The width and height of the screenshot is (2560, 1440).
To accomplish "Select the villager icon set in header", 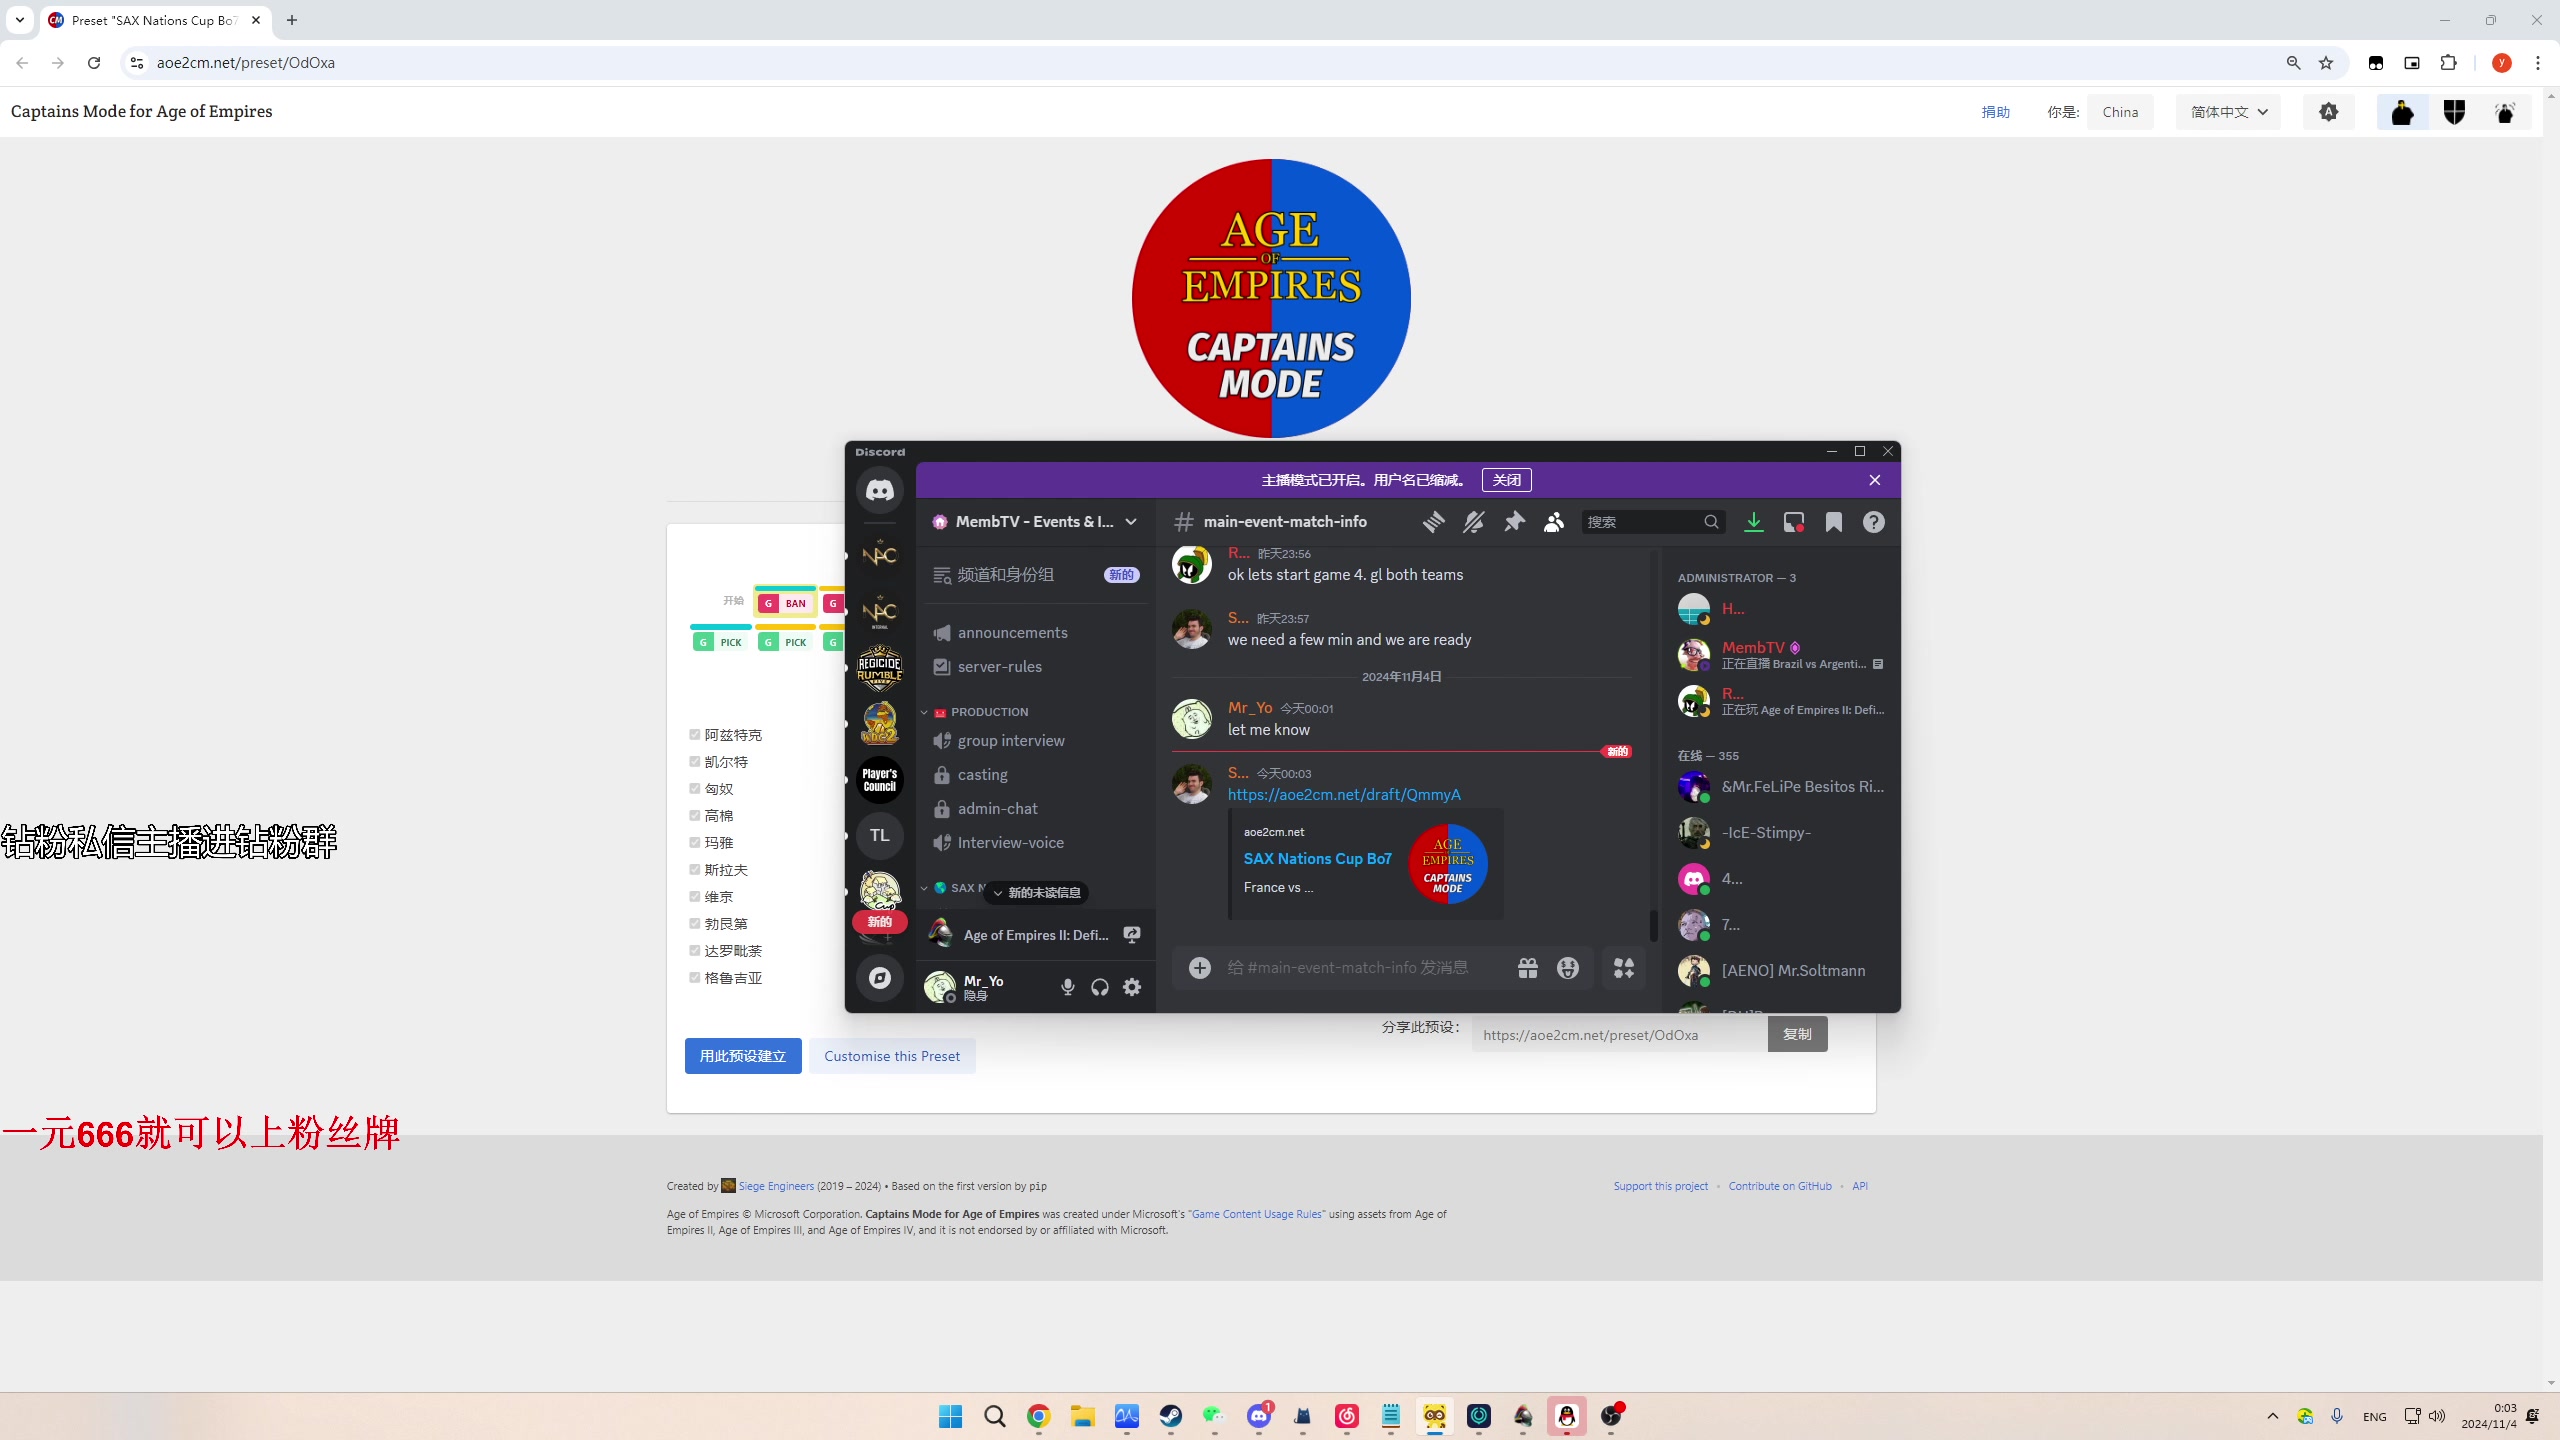I will pyautogui.click(x=2402, y=112).
